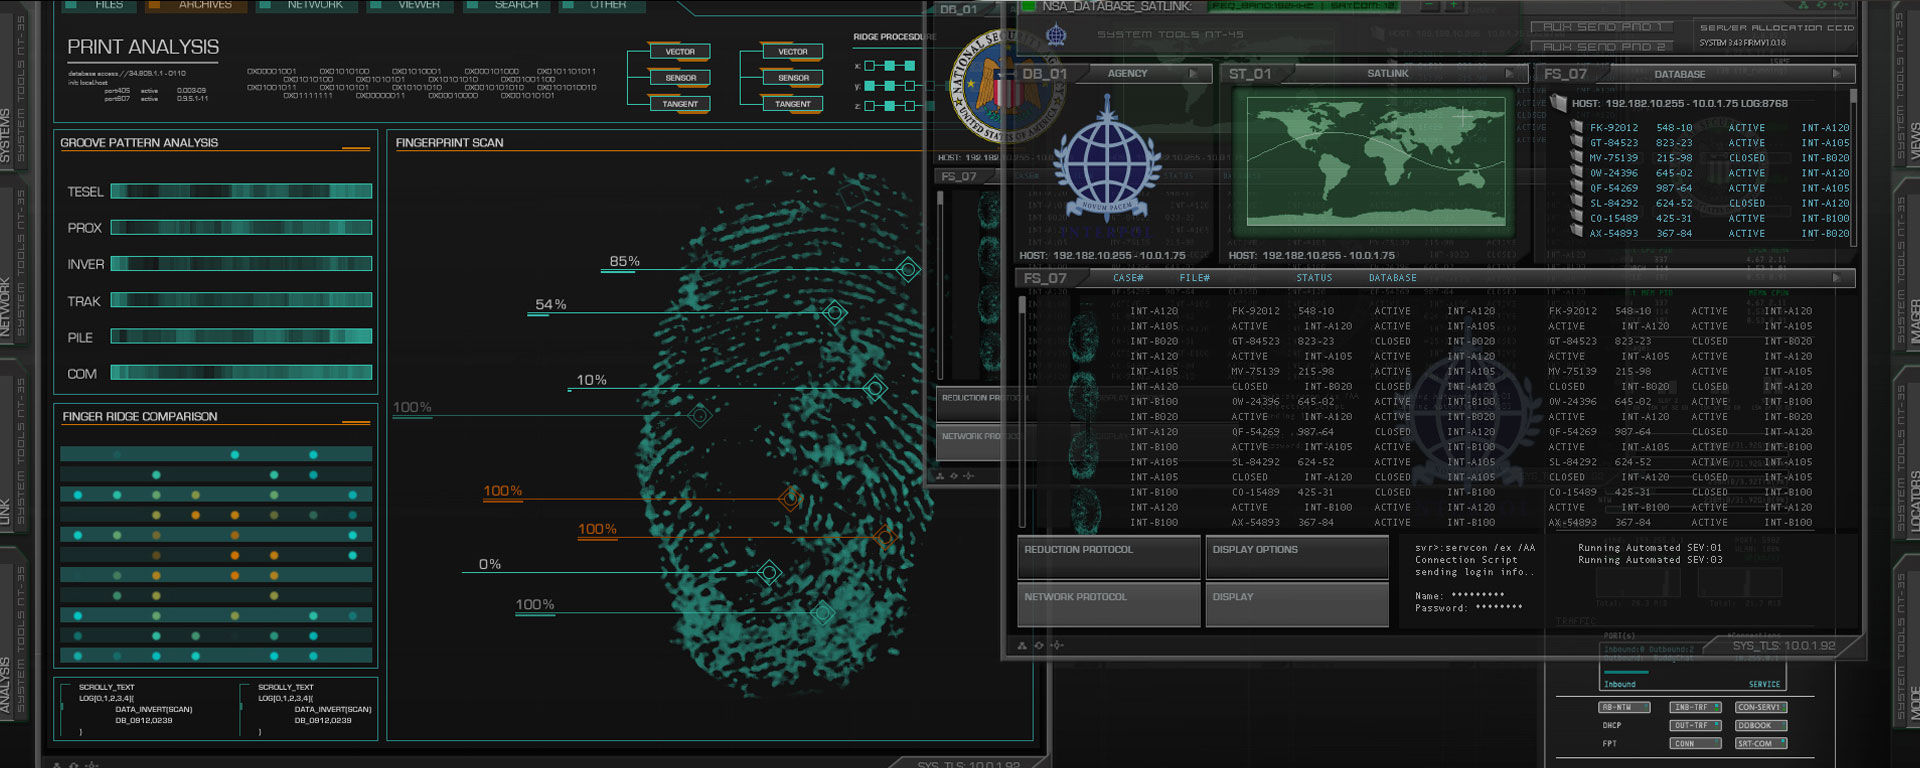Enable the CON-SERV1 toggle

1760,707
